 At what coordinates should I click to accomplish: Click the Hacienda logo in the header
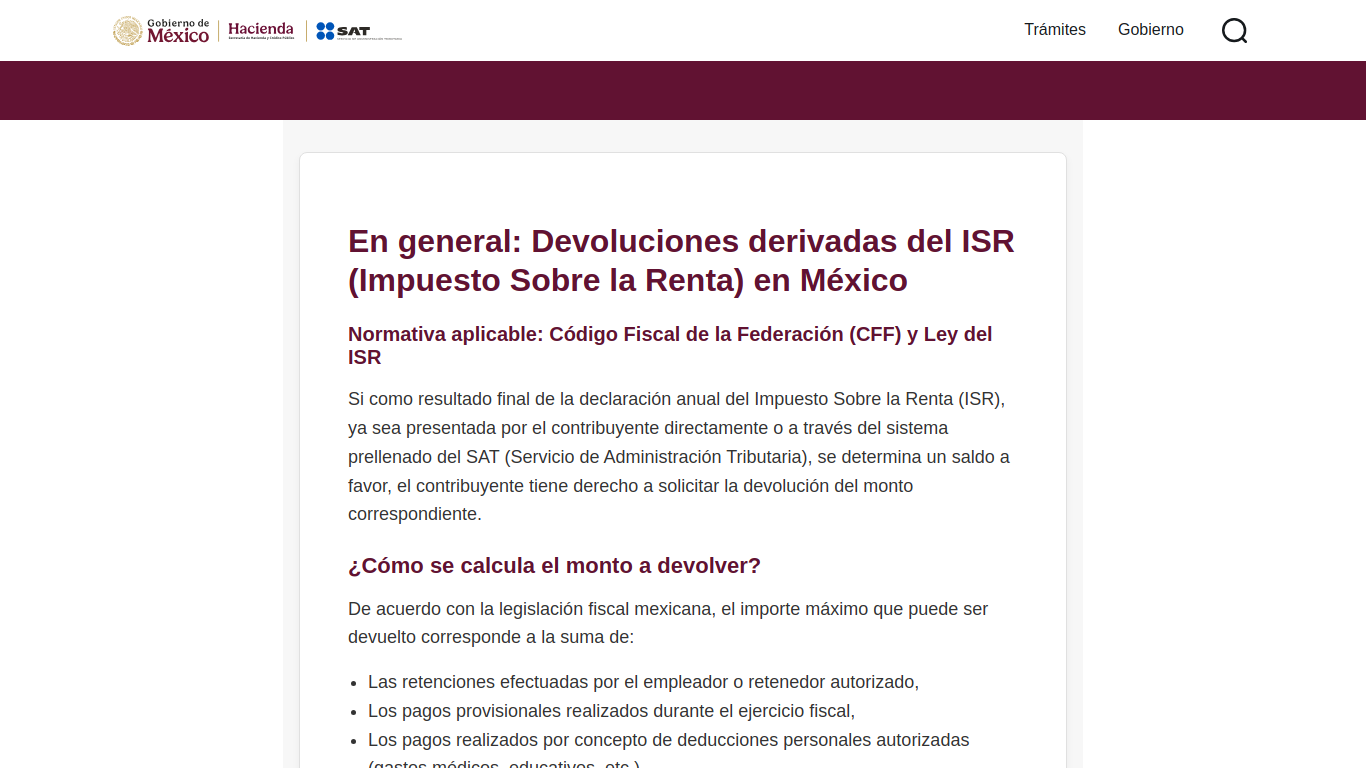pos(261,31)
